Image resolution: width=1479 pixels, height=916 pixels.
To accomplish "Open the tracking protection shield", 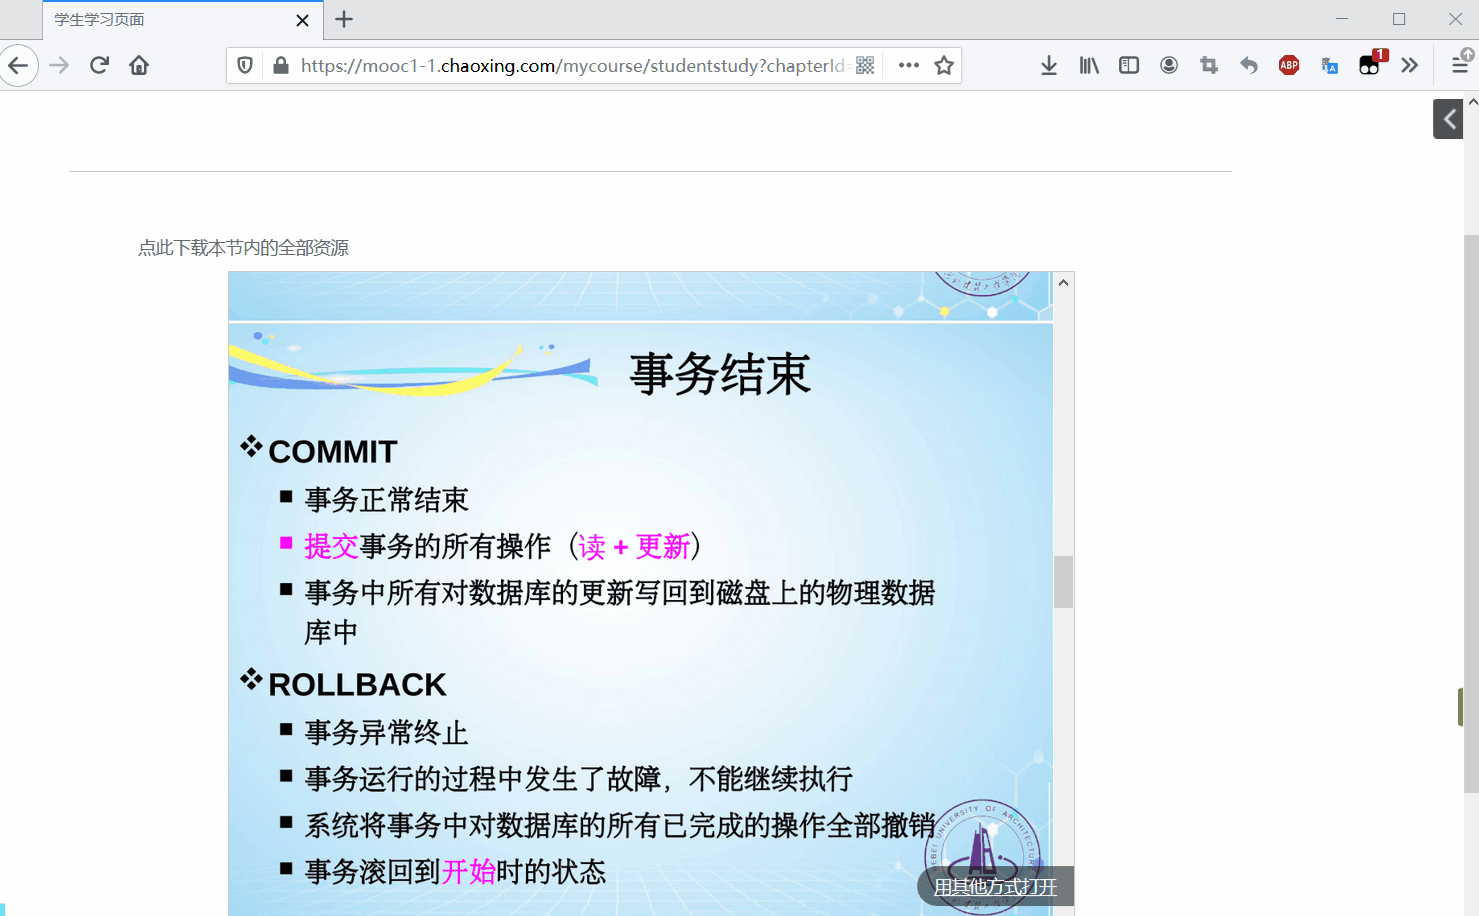I will (x=245, y=66).
